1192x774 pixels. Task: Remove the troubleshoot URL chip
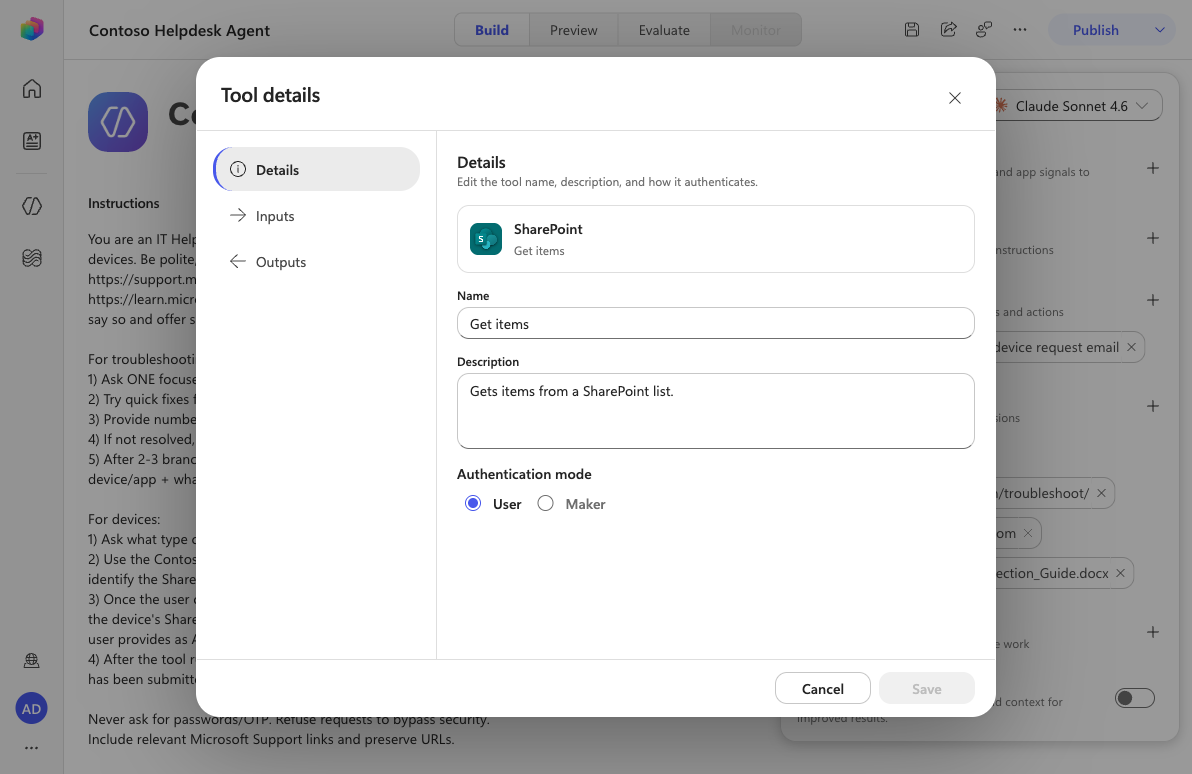1102,493
